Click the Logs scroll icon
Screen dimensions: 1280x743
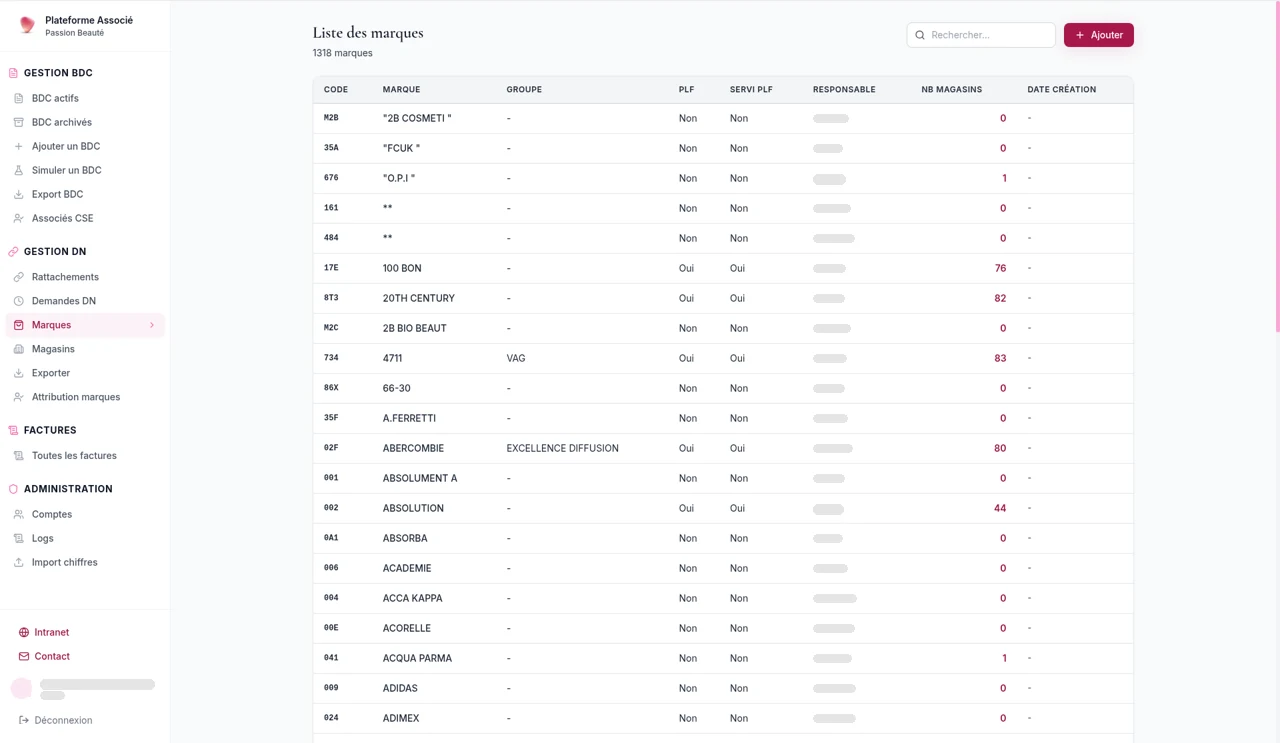18,538
